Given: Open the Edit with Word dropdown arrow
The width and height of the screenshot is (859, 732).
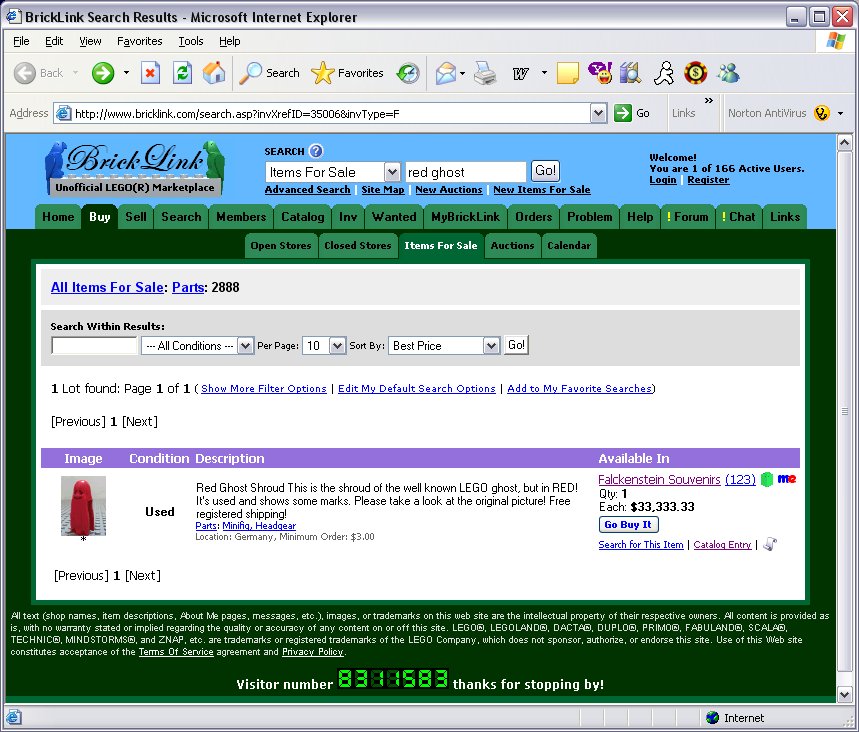Looking at the screenshot, I should coord(544,73).
